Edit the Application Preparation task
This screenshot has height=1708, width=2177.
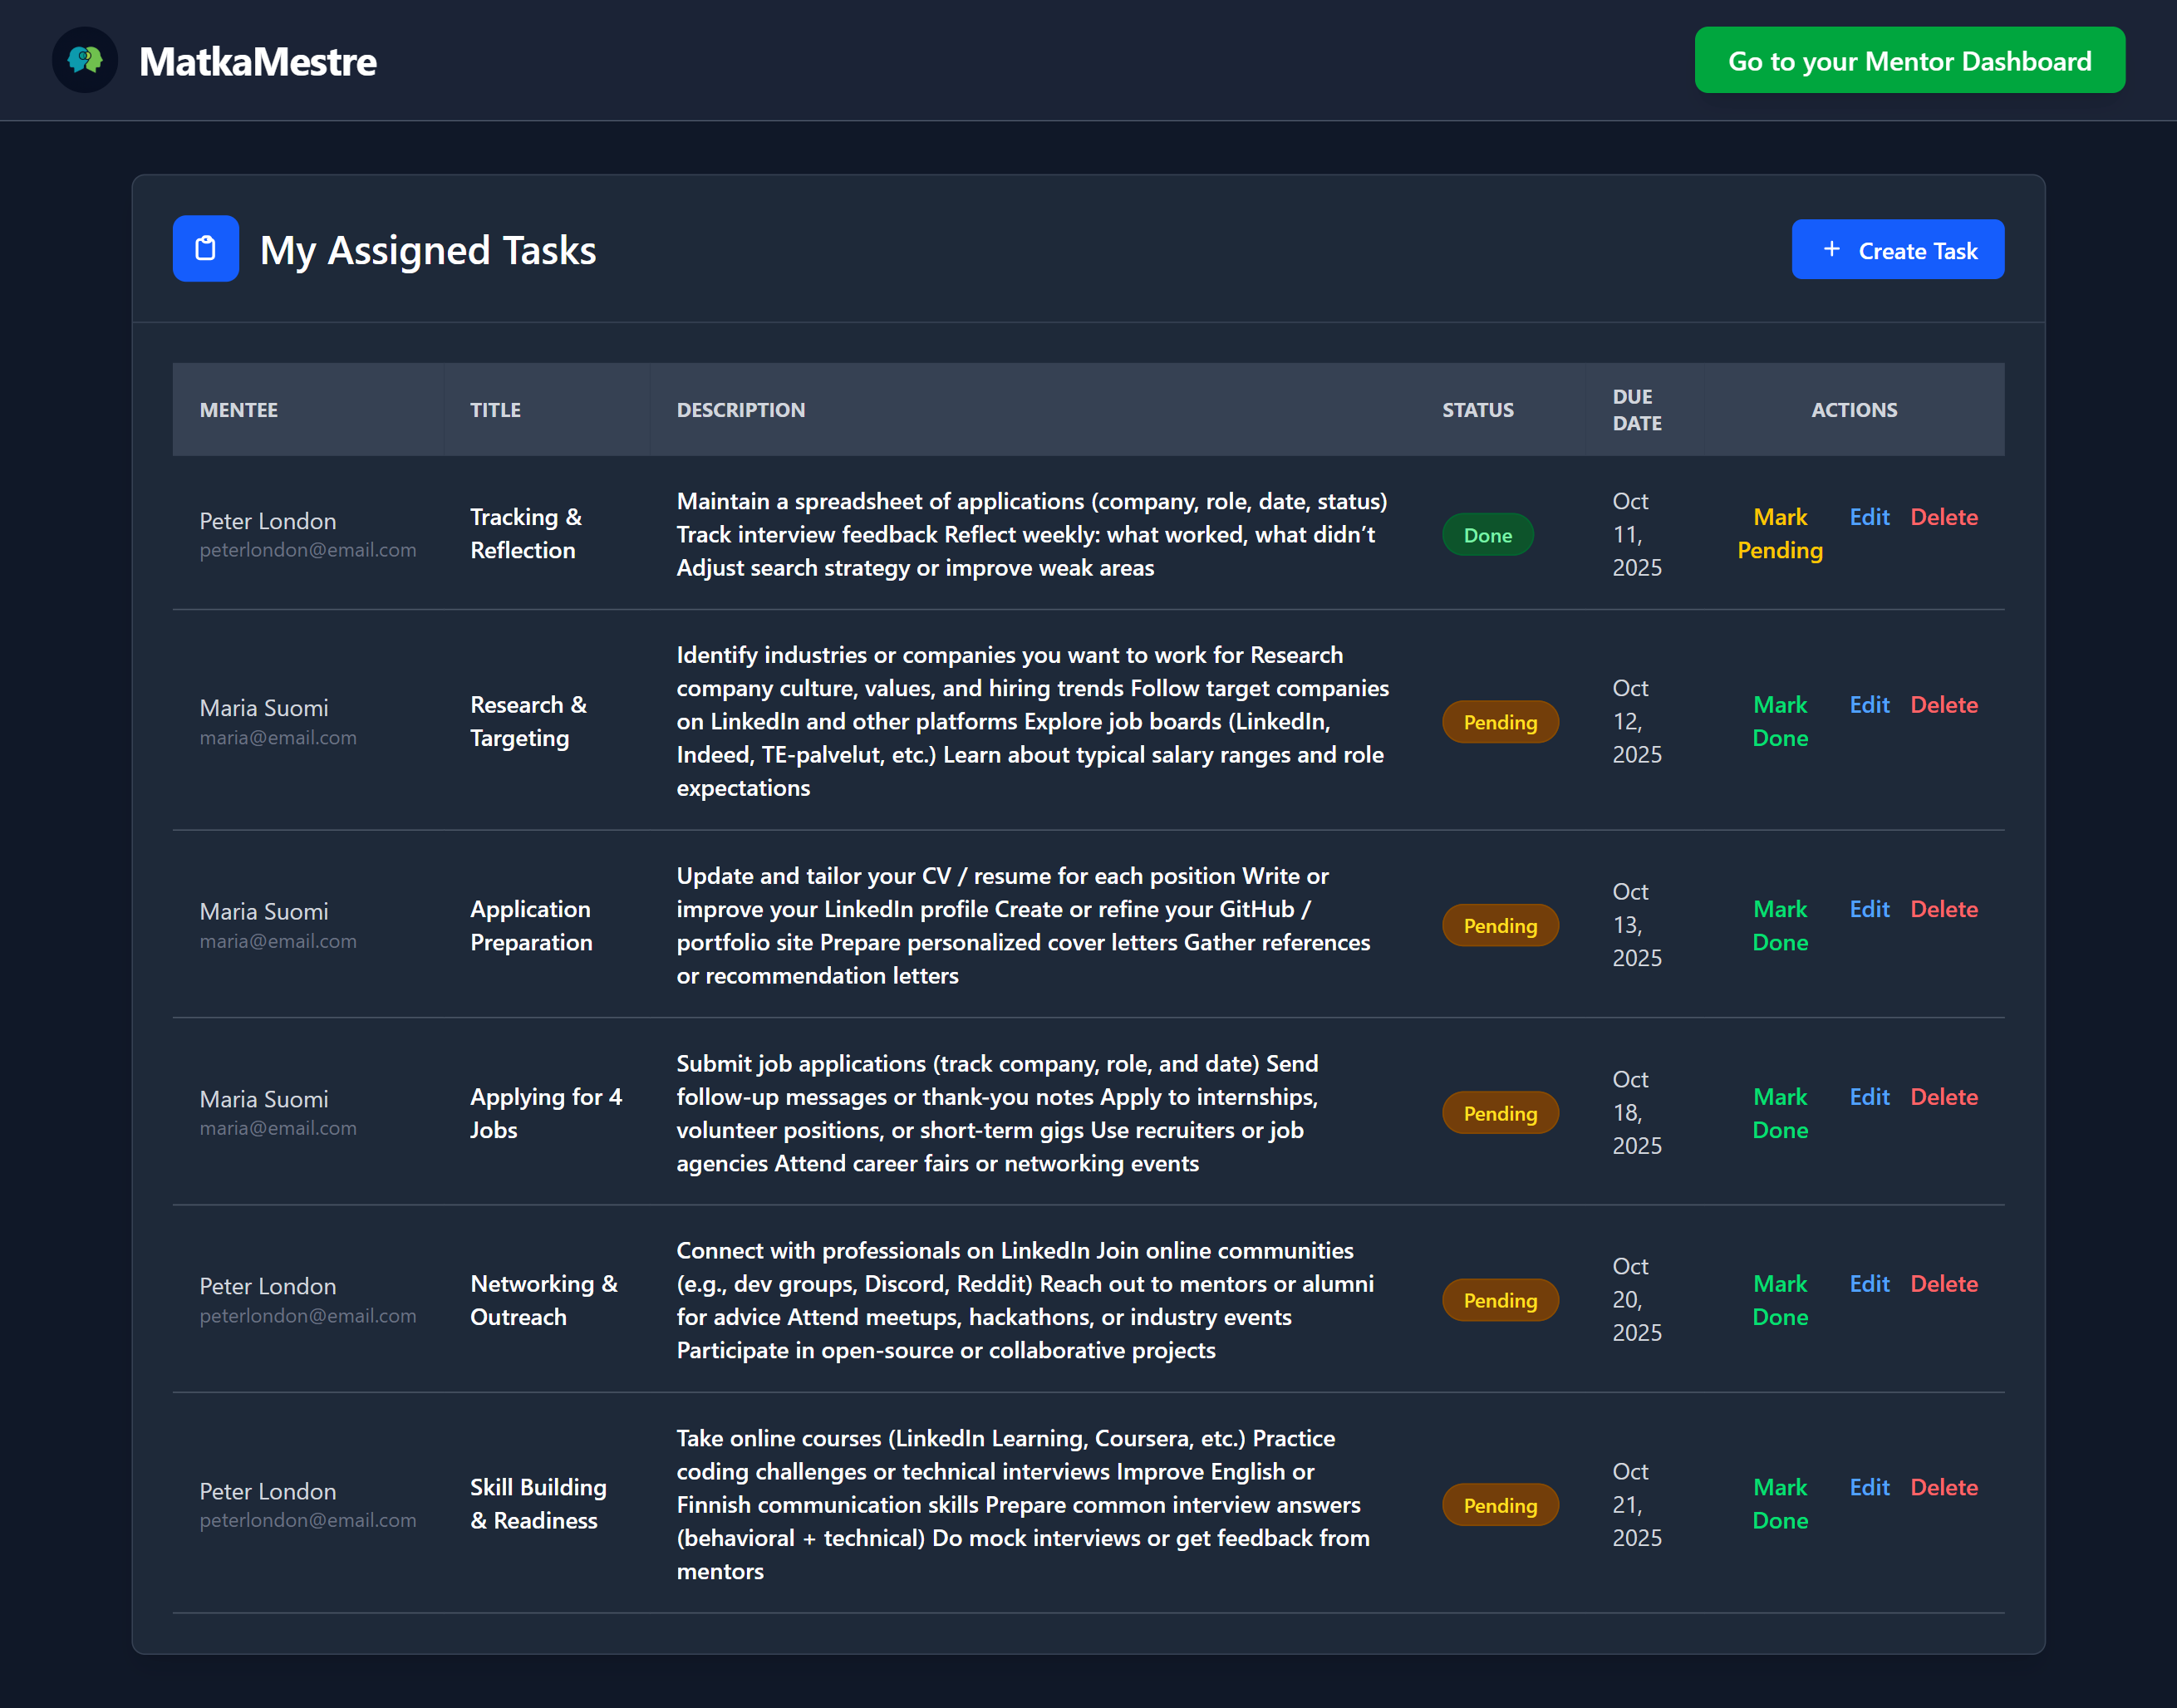click(x=1868, y=909)
